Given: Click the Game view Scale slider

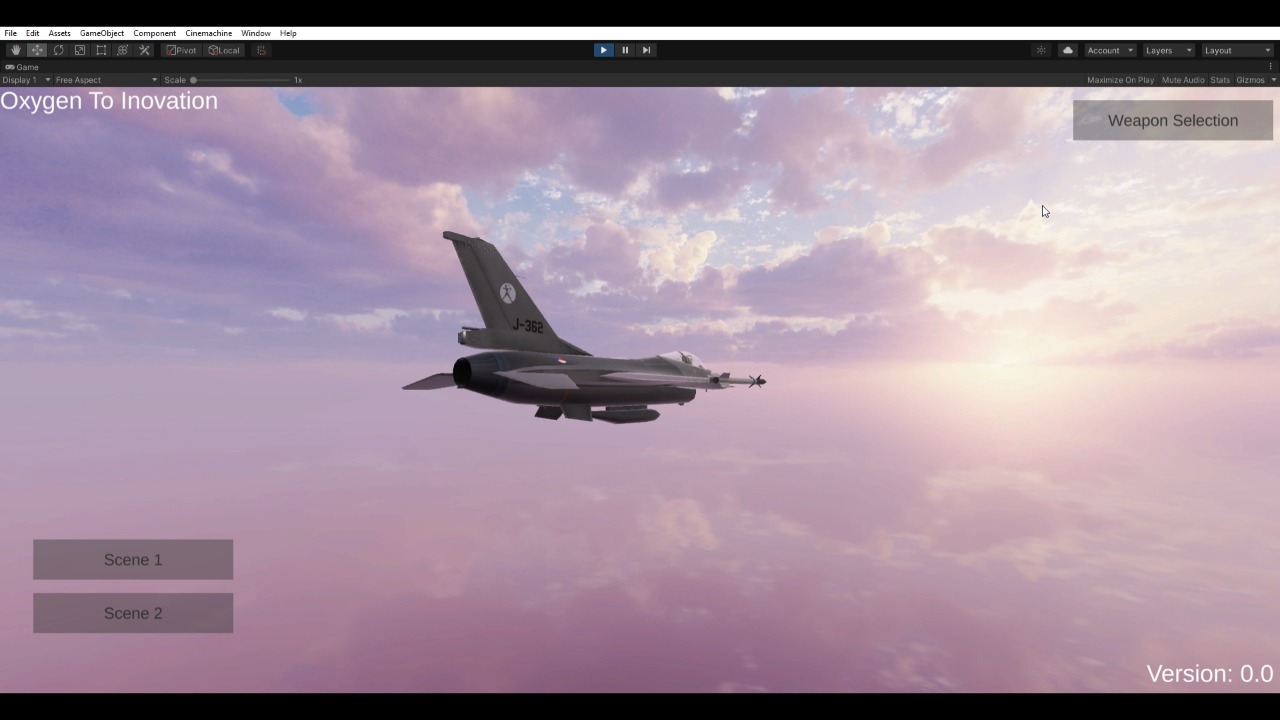Looking at the screenshot, I should tap(240, 80).
